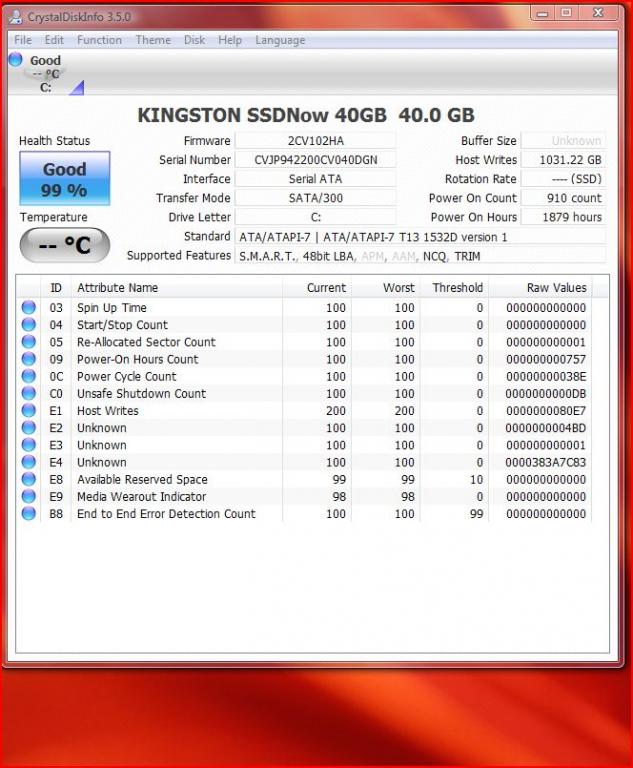Click raw value 0000000080E7
The image size is (633, 768).
coord(545,410)
